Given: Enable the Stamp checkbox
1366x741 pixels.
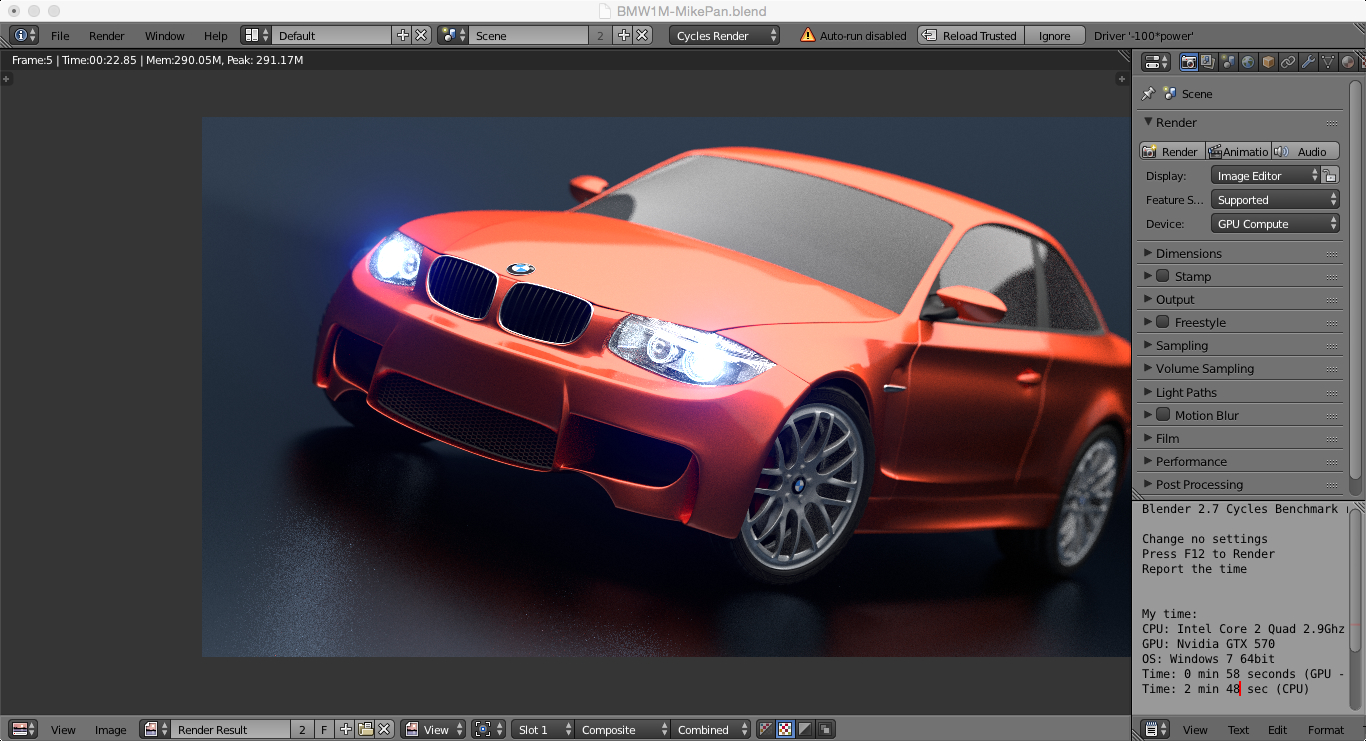Looking at the screenshot, I should (1163, 276).
